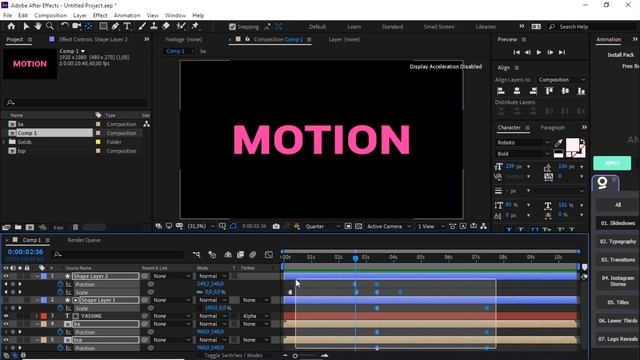Click the Home icon in toolbar
The height and width of the screenshot is (360, 640).
point(11,26)
